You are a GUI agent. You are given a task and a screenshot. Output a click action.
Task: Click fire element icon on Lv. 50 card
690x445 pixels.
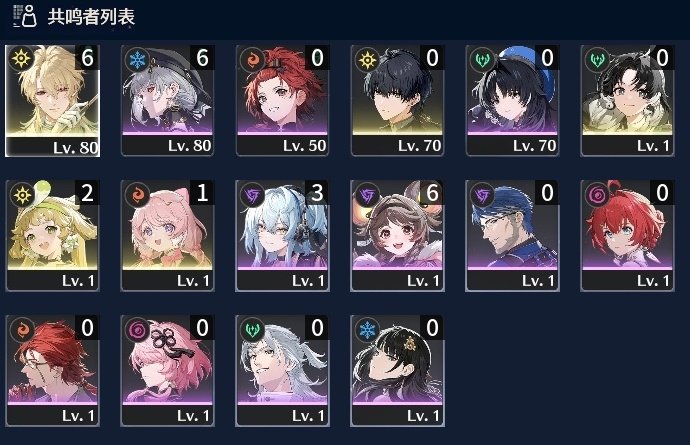coord(252,59)
